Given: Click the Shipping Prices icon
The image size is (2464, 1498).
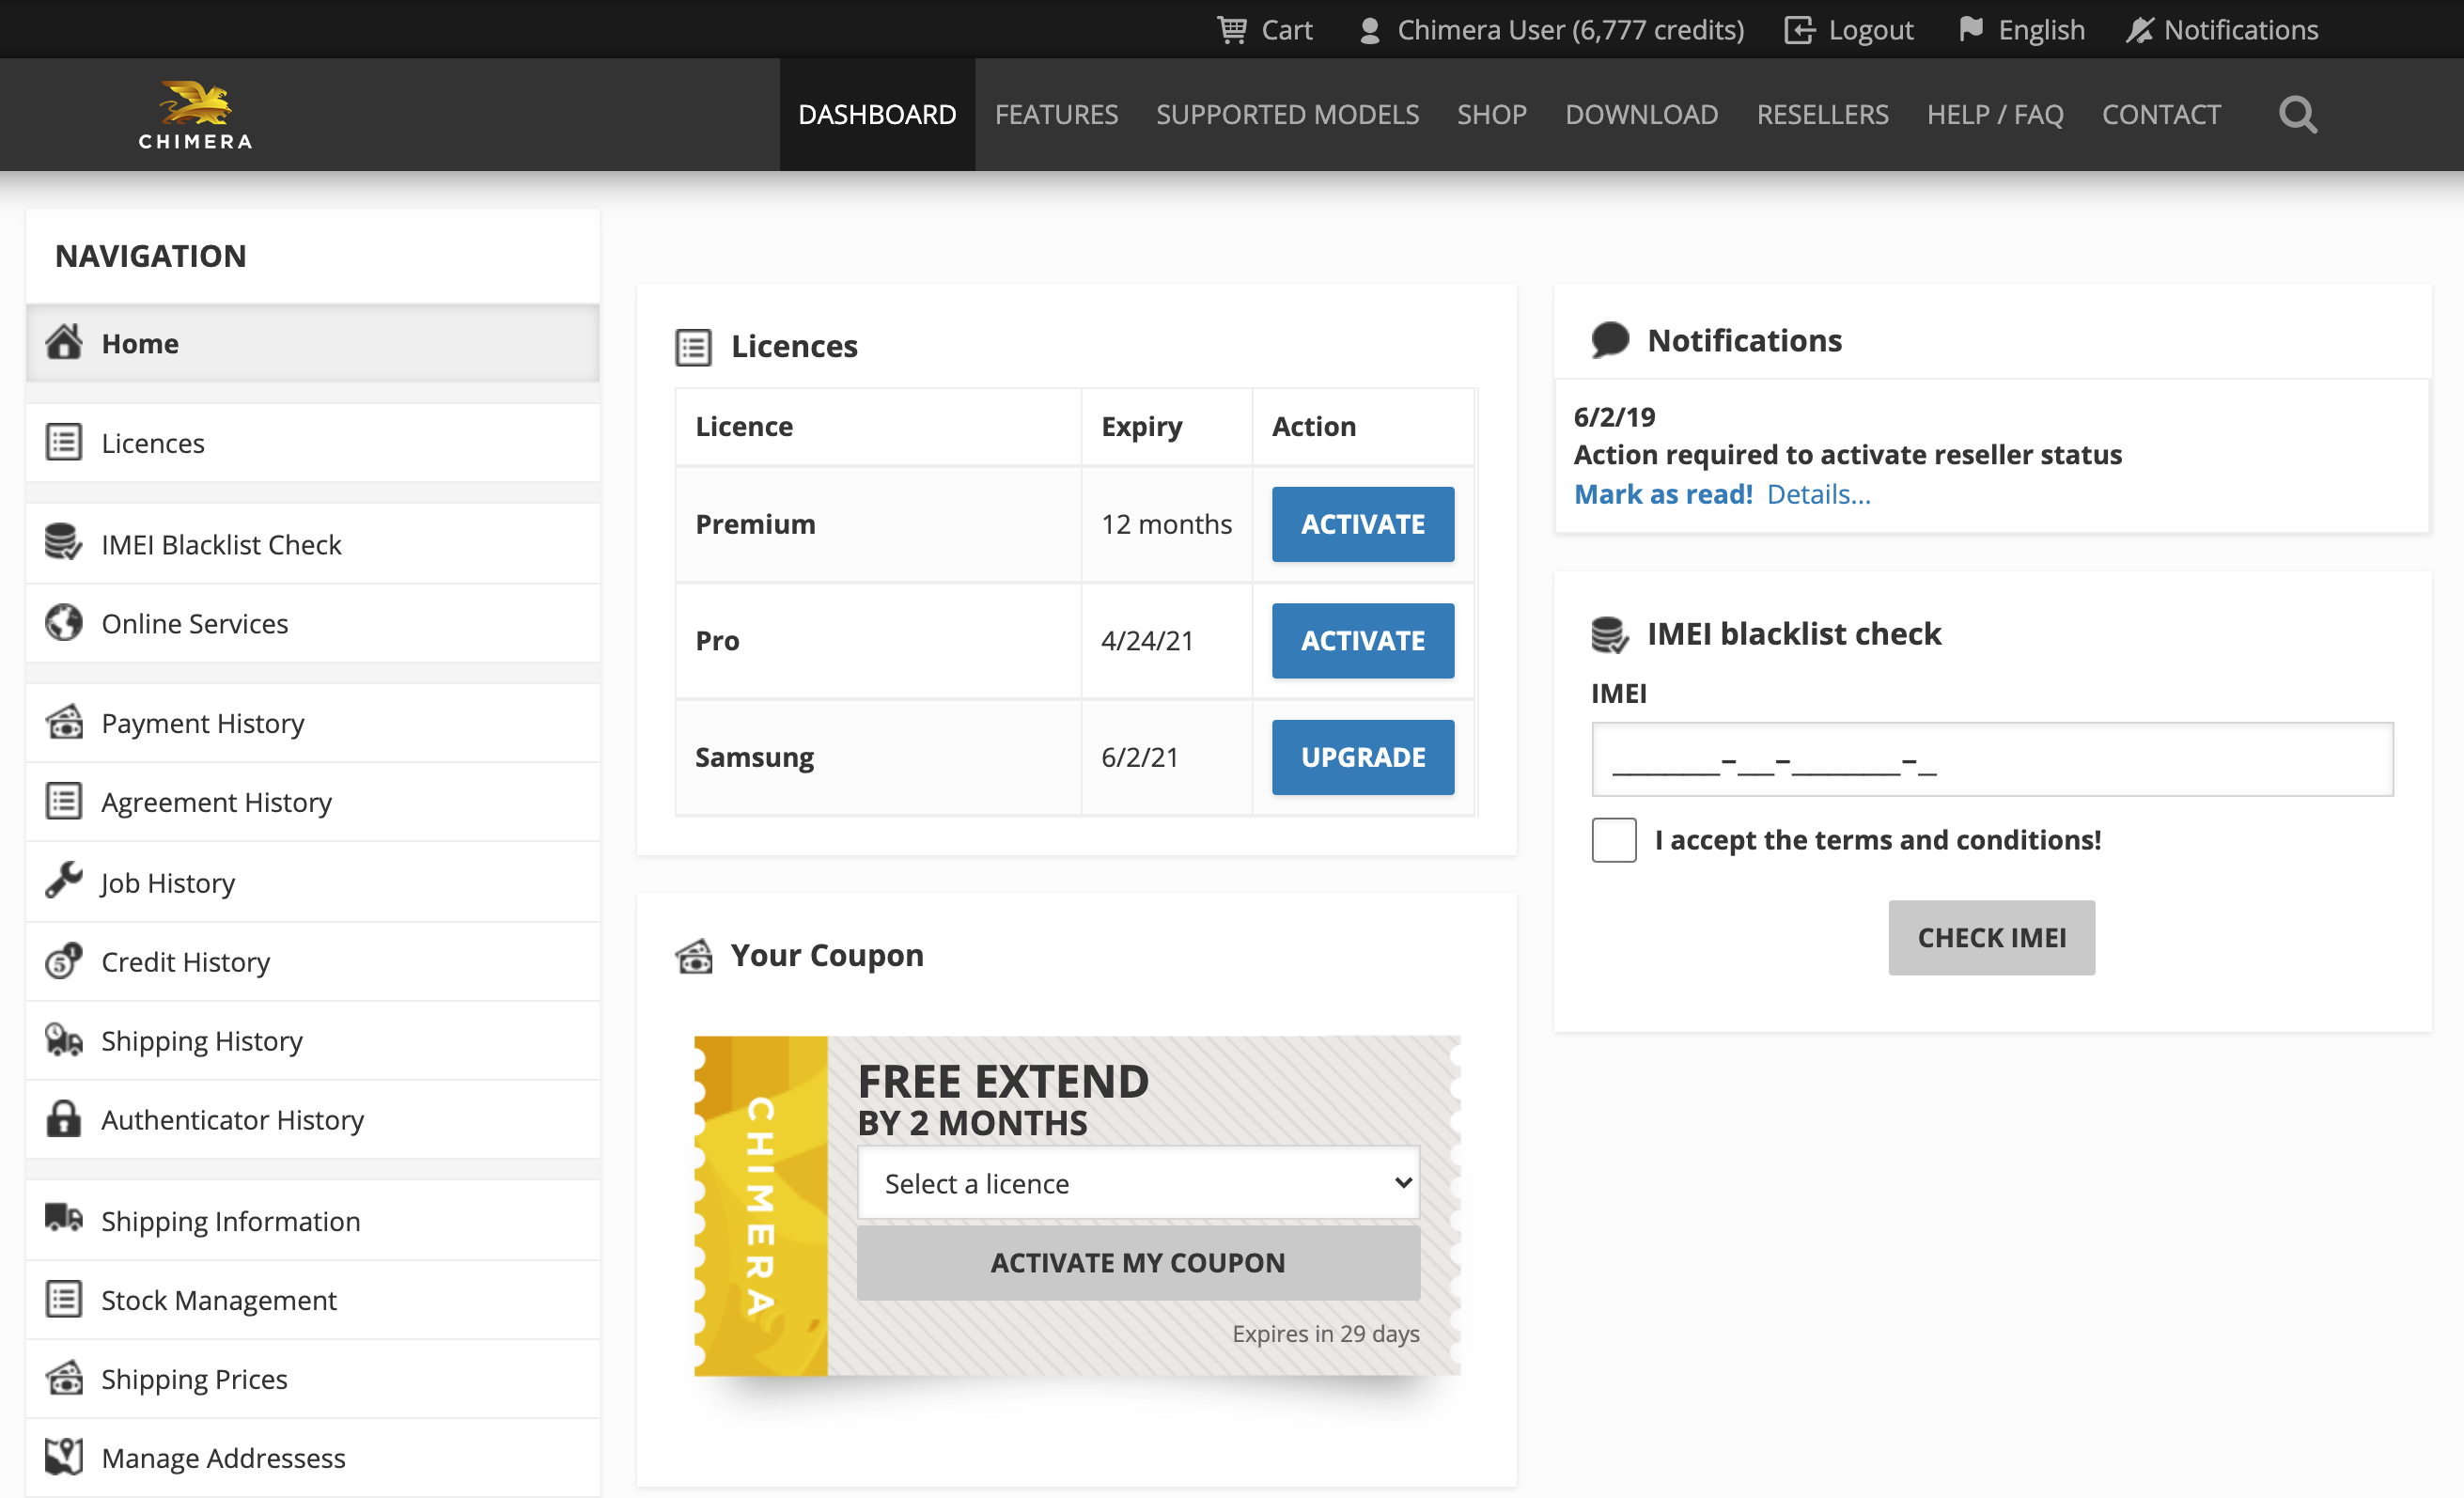Looking at the screenshot, I should 64,1378.
